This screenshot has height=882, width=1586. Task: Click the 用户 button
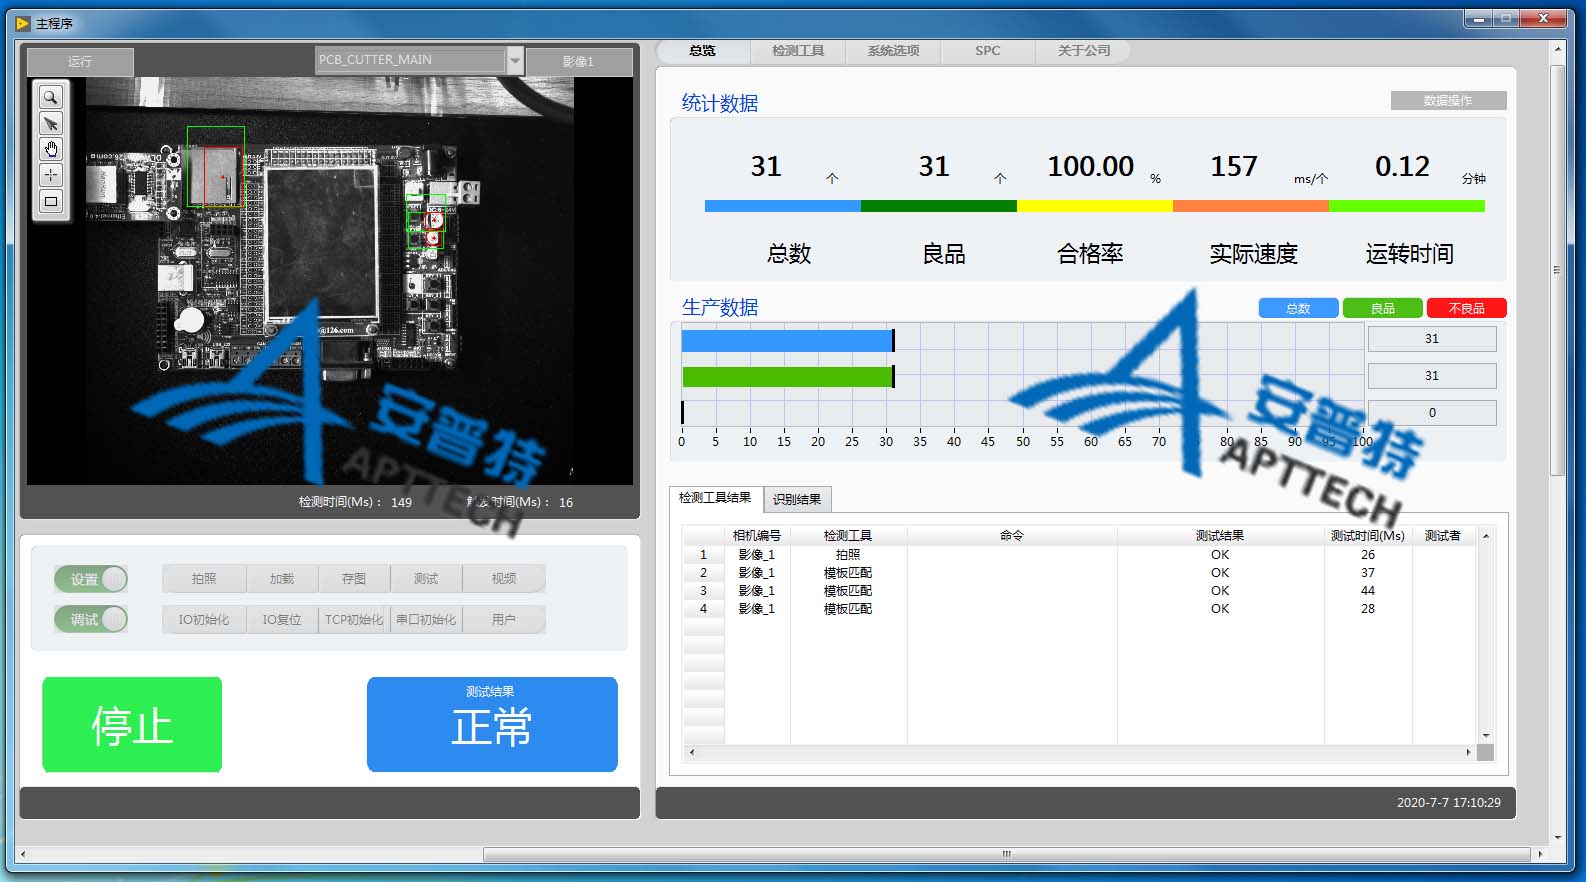504,619
